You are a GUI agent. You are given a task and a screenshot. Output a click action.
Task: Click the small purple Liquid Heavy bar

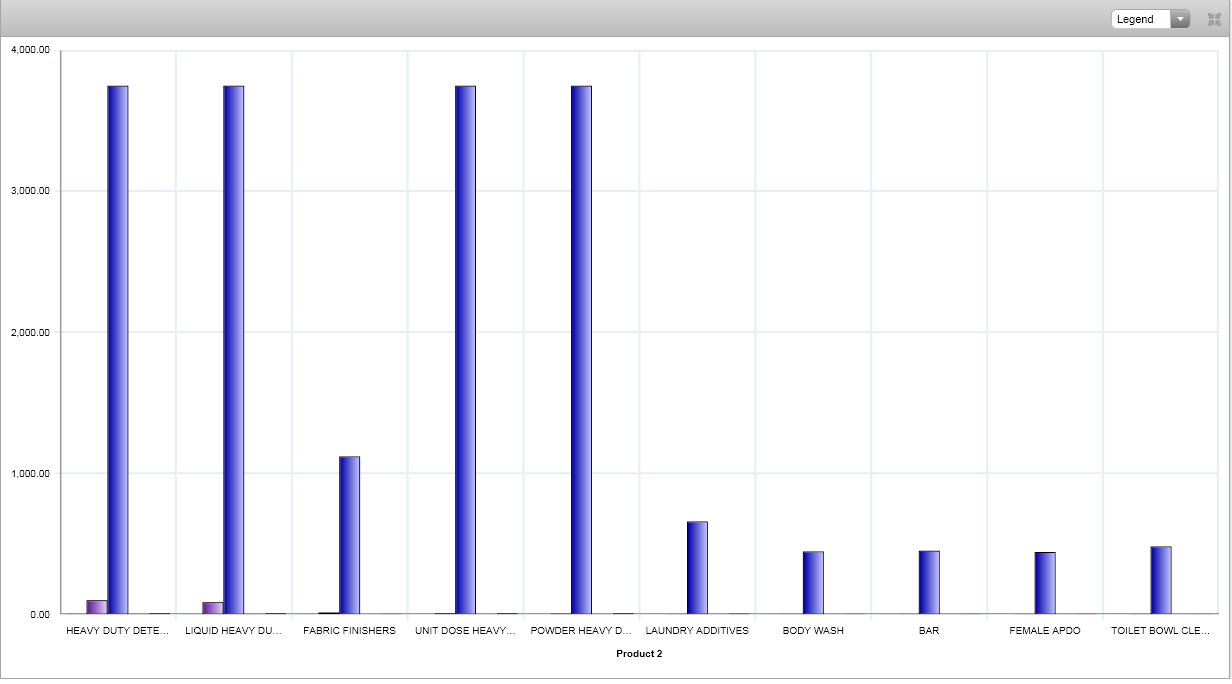click(x=212, y=608)
